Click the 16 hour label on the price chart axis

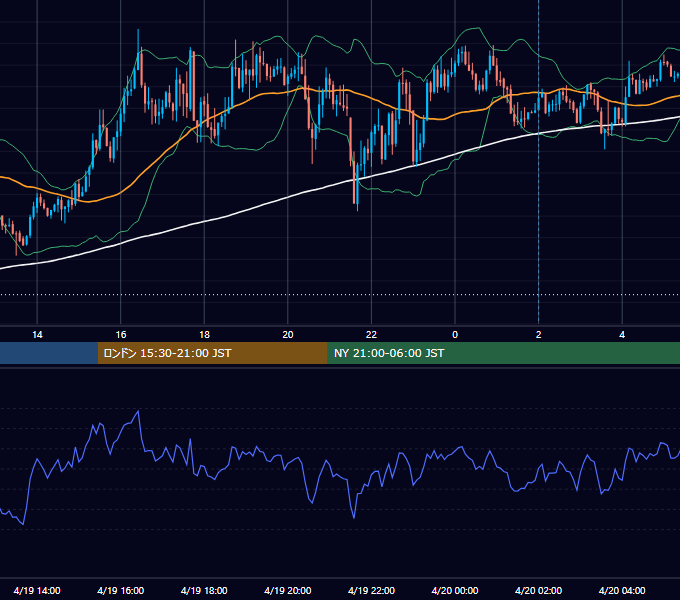(121, 335)
